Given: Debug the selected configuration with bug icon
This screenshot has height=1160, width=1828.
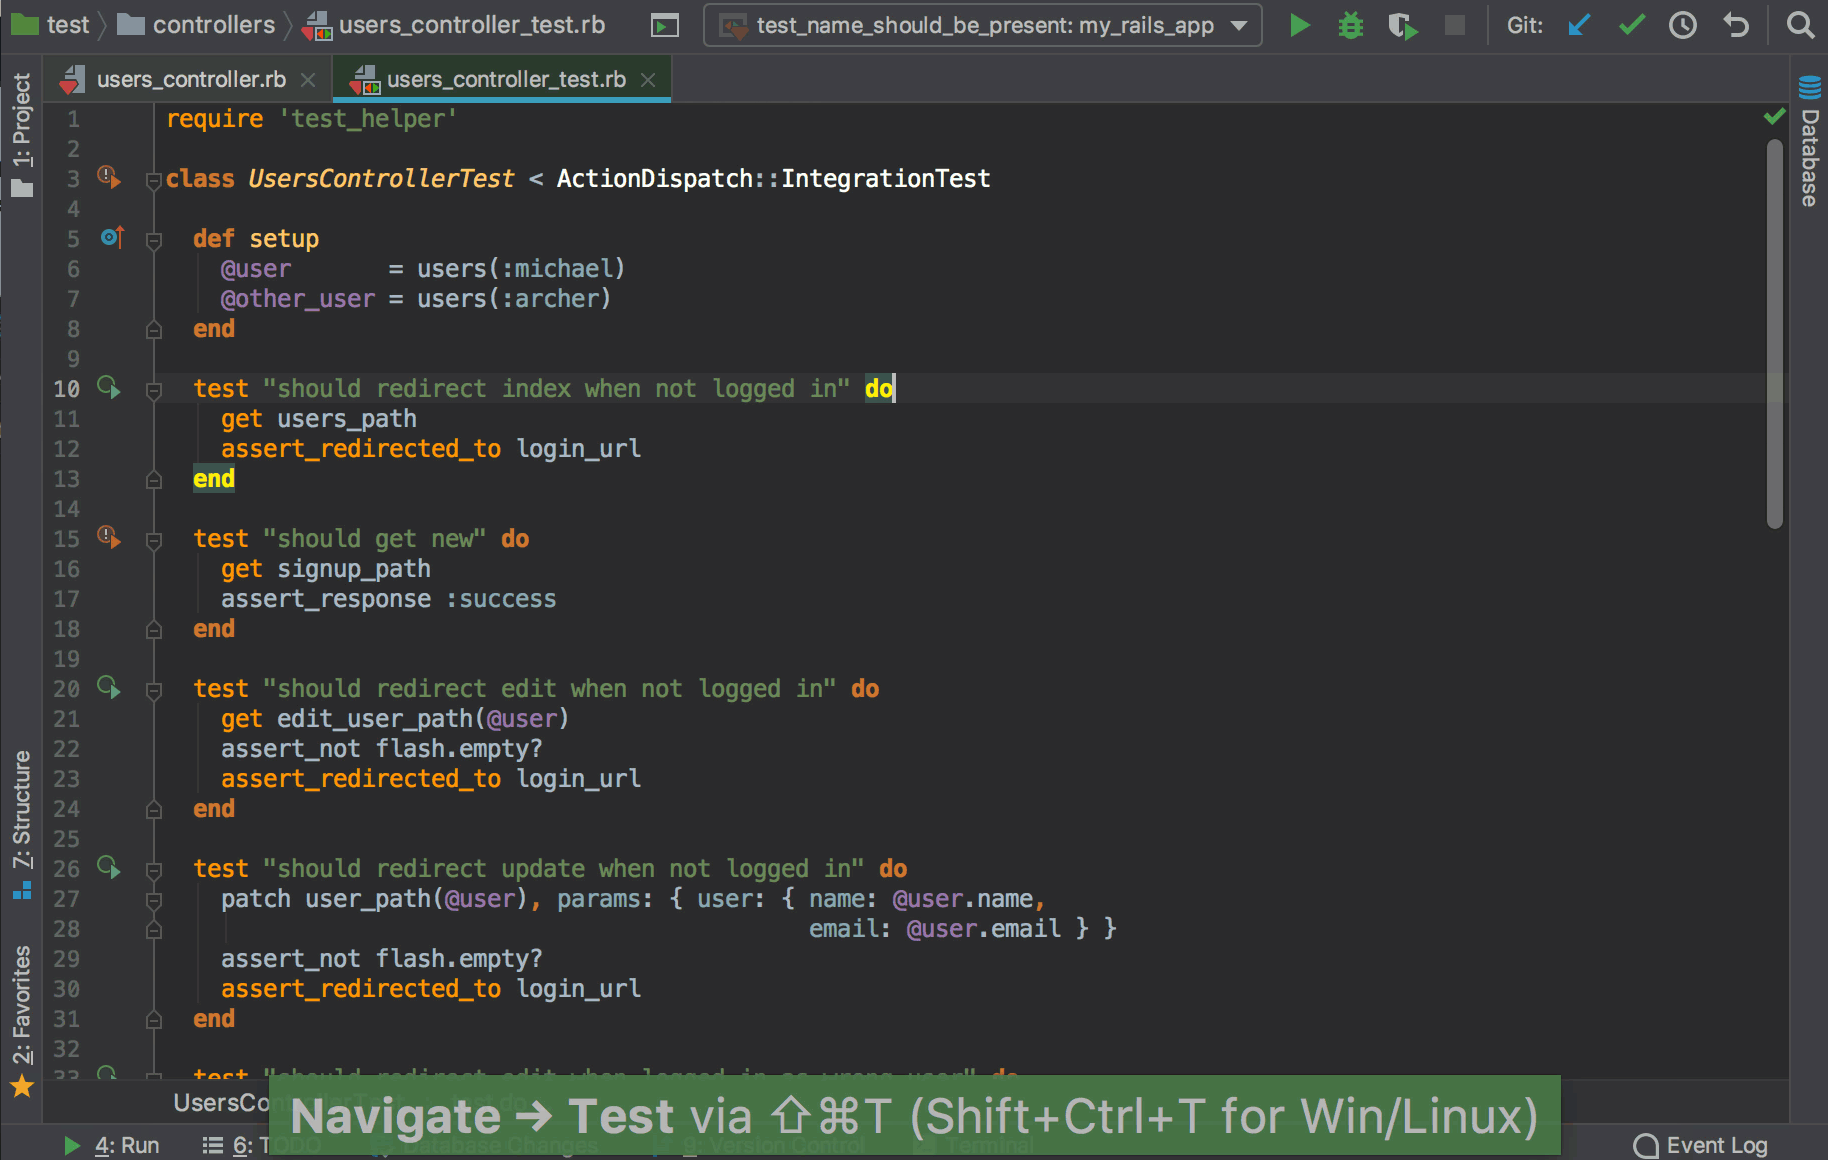Looking at the screenshot, I should click(x=1351, y=25).
